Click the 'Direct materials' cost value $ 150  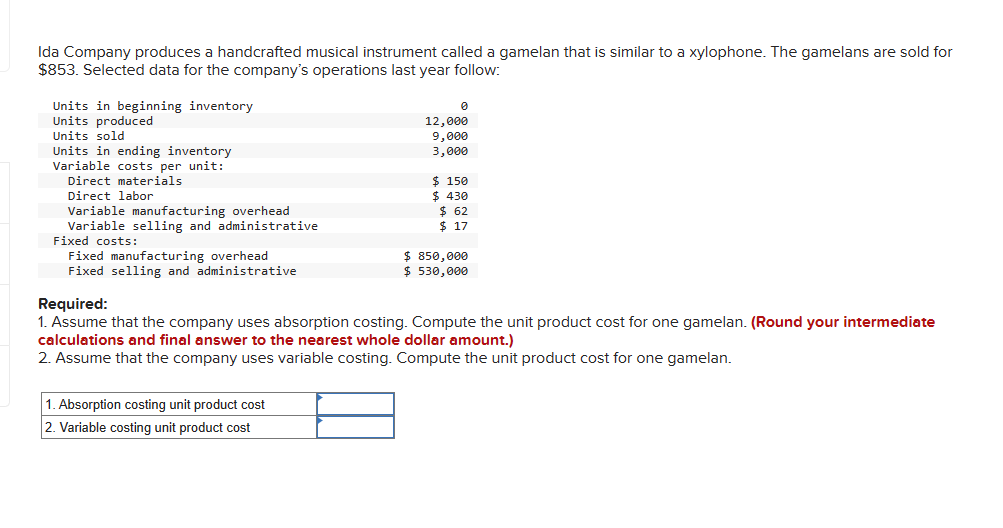pos(450,181)
